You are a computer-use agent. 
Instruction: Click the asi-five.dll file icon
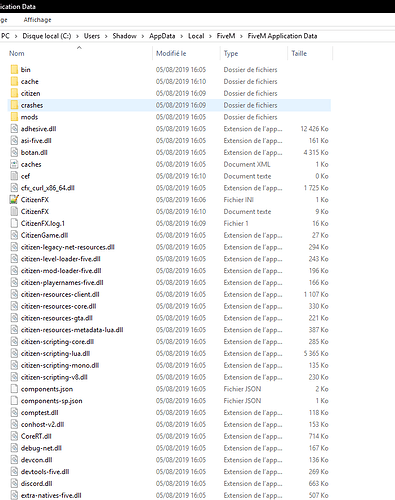point(14,140)
